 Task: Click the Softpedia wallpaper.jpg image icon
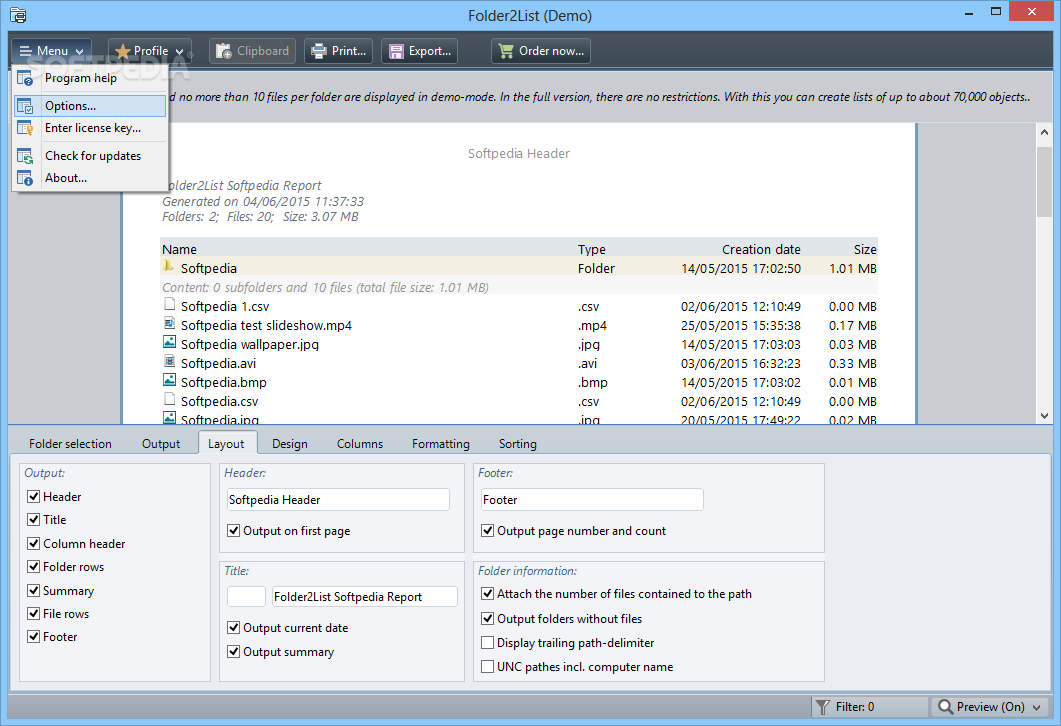click(x=169, y=342)
